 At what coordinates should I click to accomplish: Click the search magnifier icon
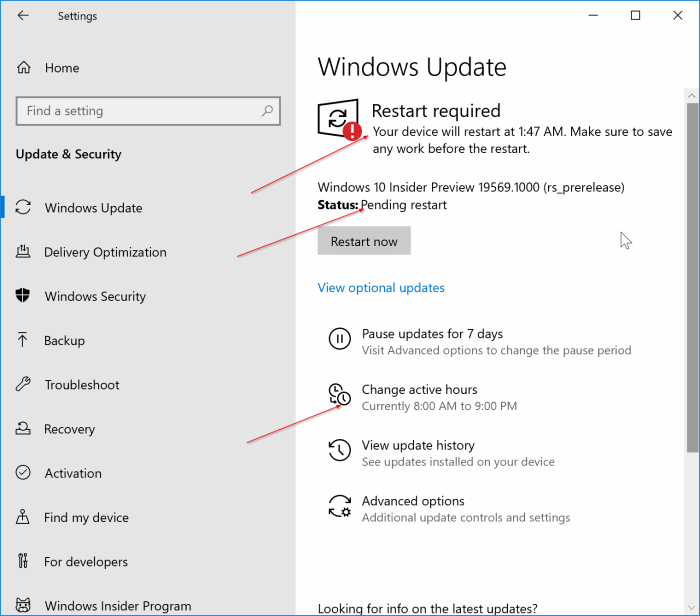coord(267,110)
